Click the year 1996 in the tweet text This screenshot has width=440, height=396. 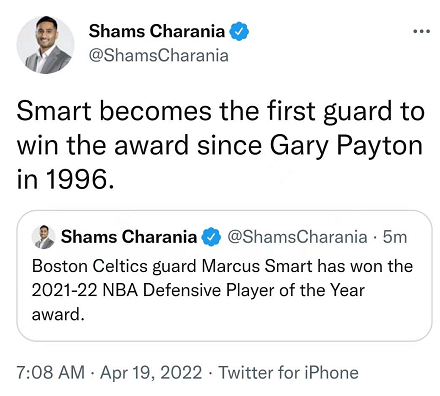point(77,179)
